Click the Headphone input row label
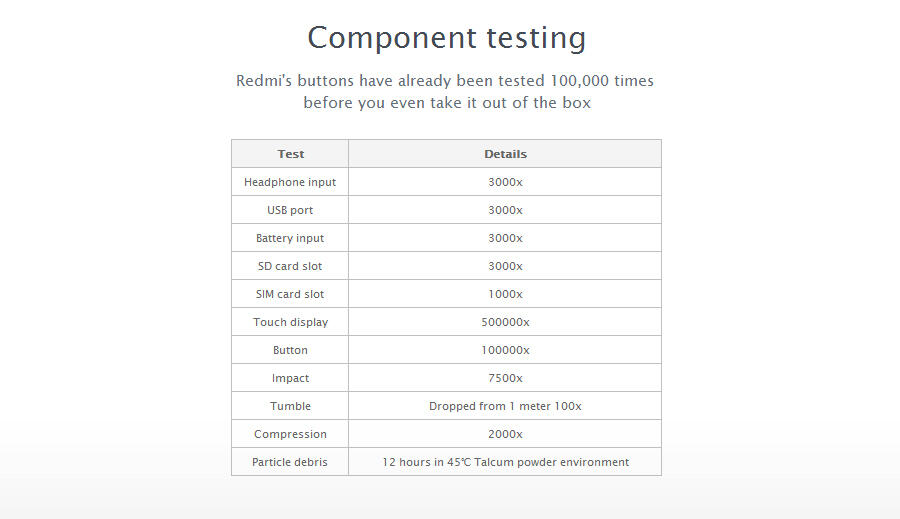This screenshot has height=519, width=900. coord(290,182)
